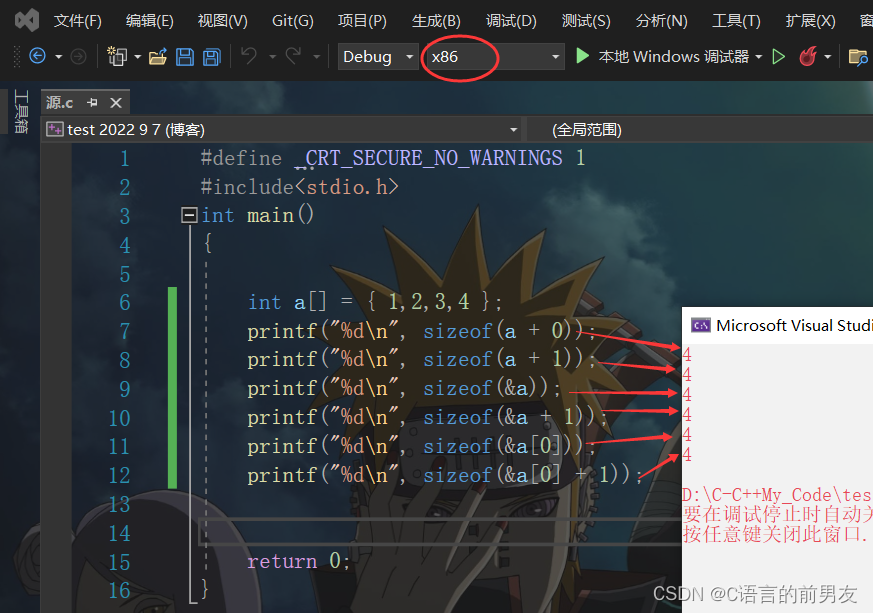873x613 pixels.
Task: Click the toolbar drag handle grip
Action: (17, 57)
